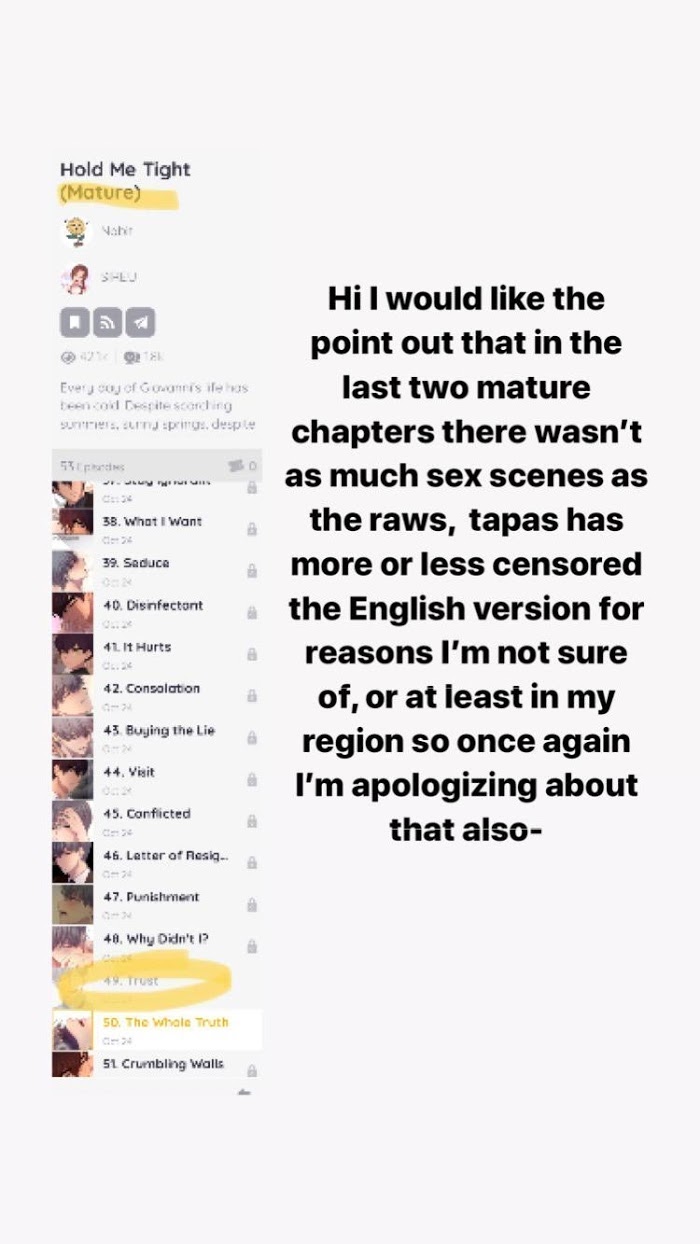This screenshot has width=700, height=1244.
Task: Click lock icon on episode 44 Visit
Action: pos(251,779)
